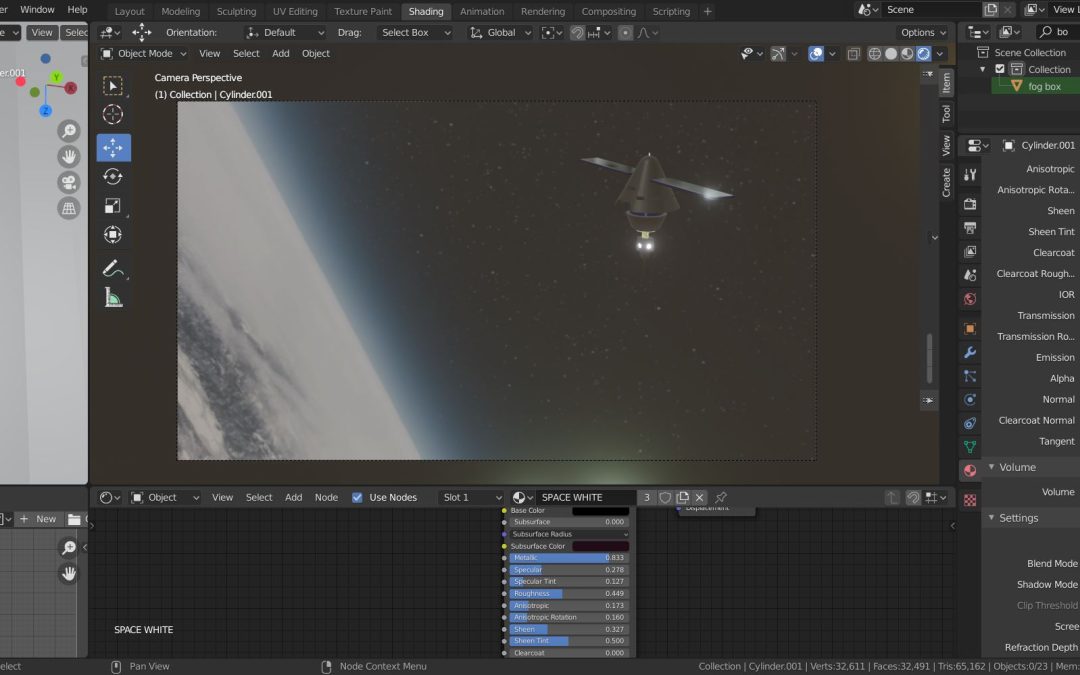Toggle viewport gizmos button
1080x675 pixels.
tap(778, 54)
